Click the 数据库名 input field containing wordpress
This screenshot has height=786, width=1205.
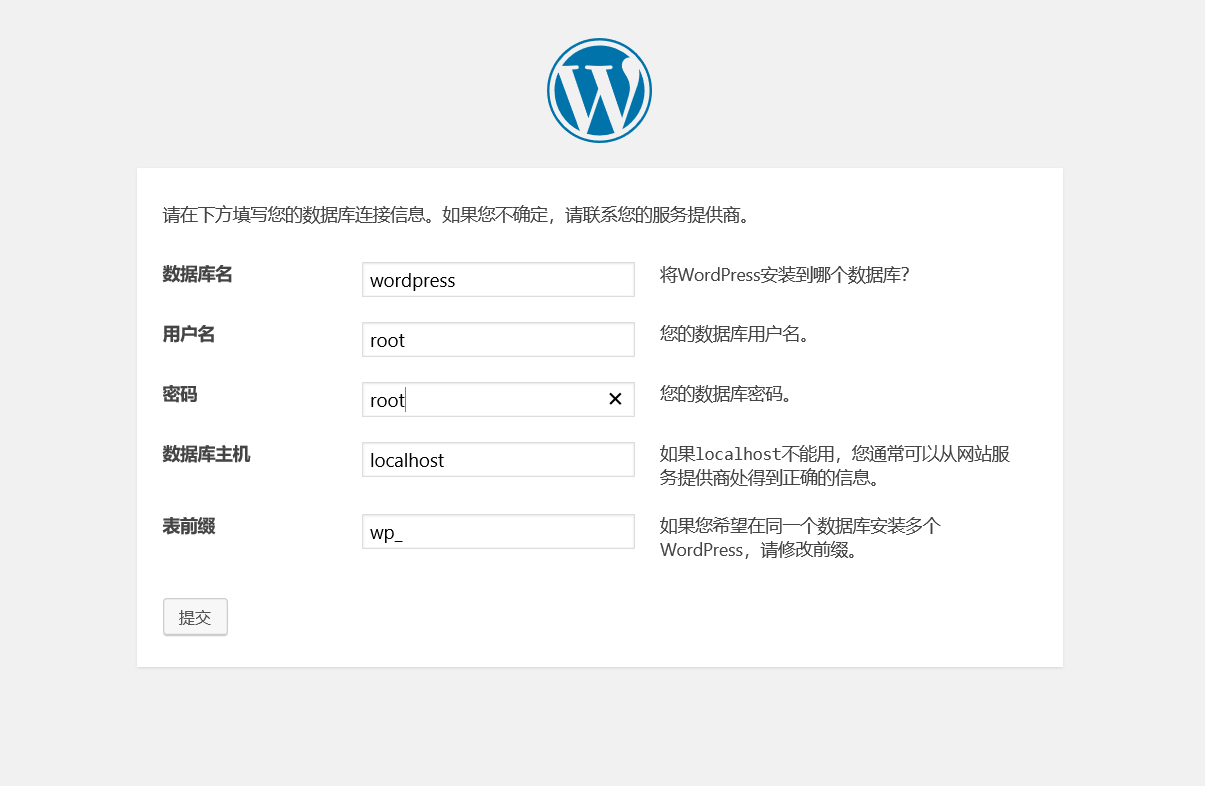(x=498, y=280)
